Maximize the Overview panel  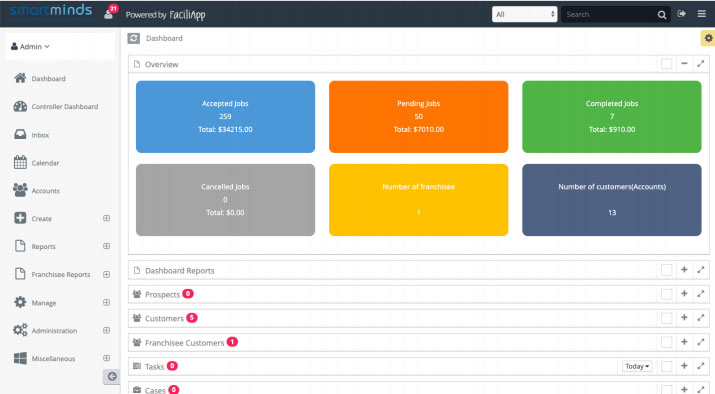point(701,64)
